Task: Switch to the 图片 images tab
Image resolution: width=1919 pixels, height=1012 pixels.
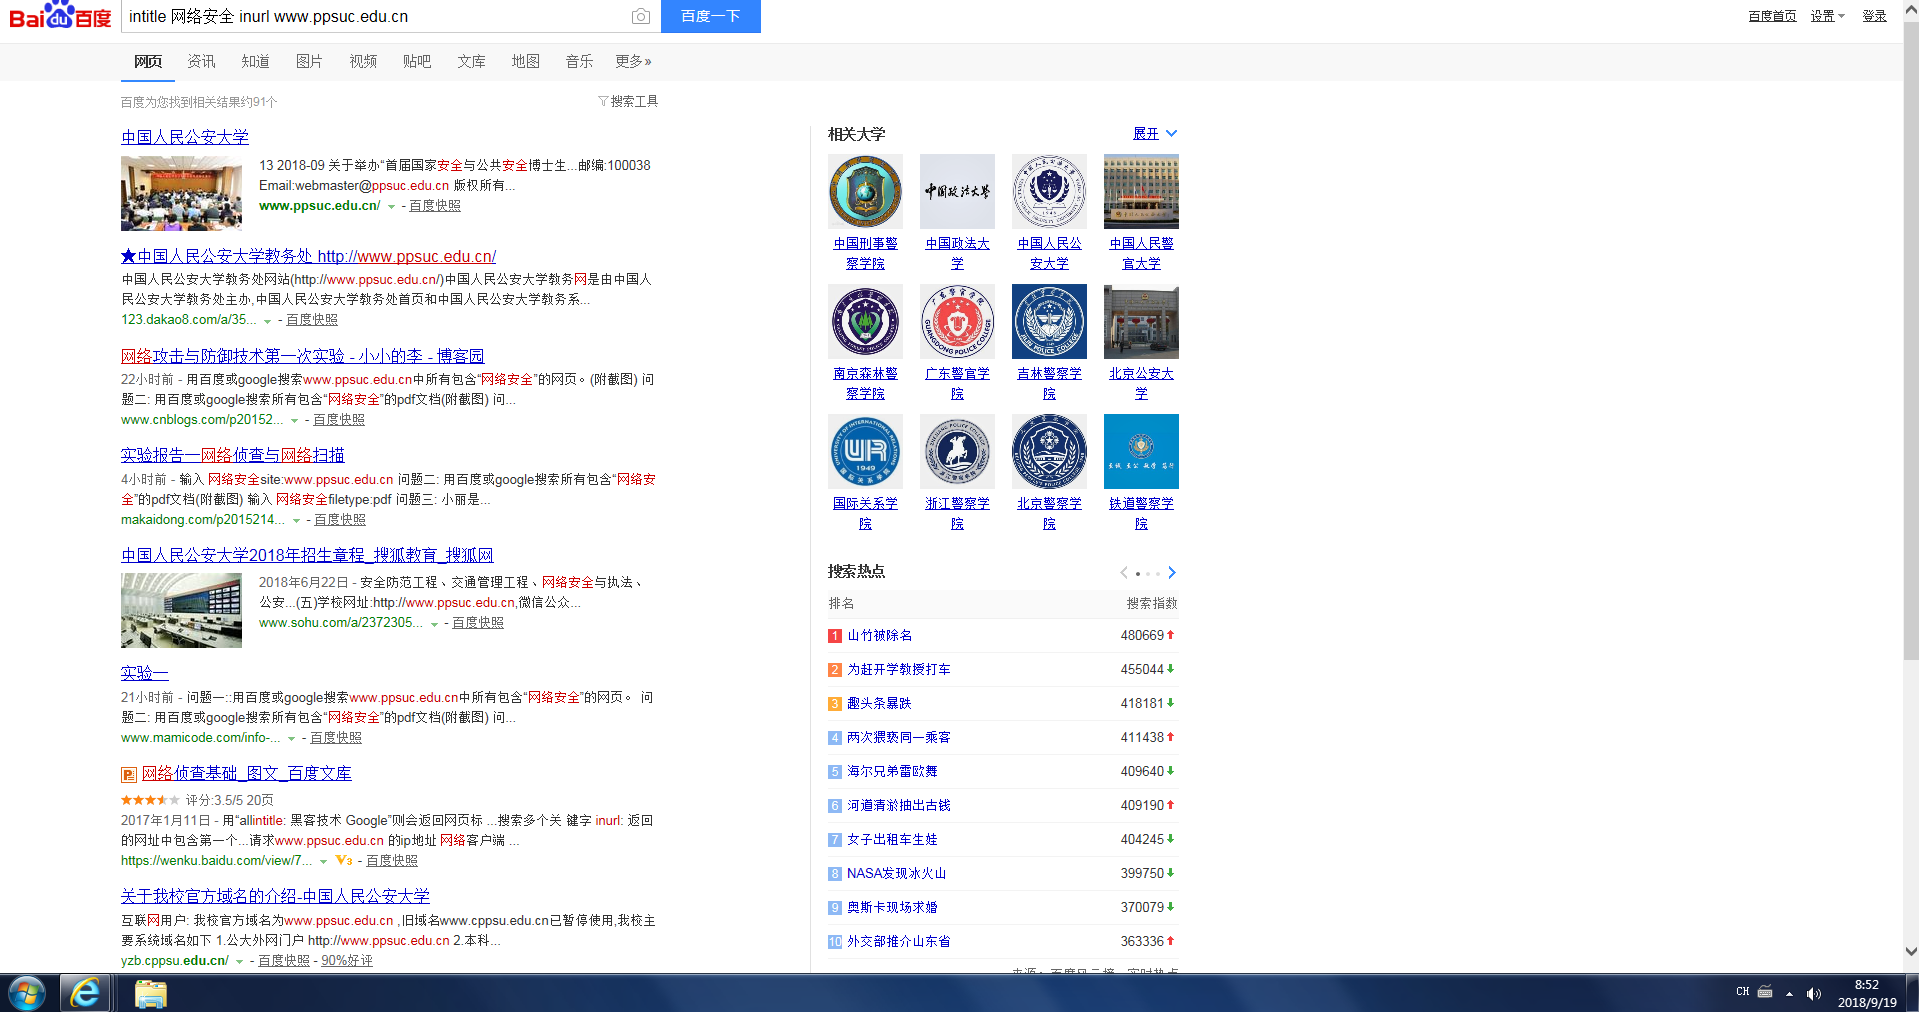Action: point(309,61)
